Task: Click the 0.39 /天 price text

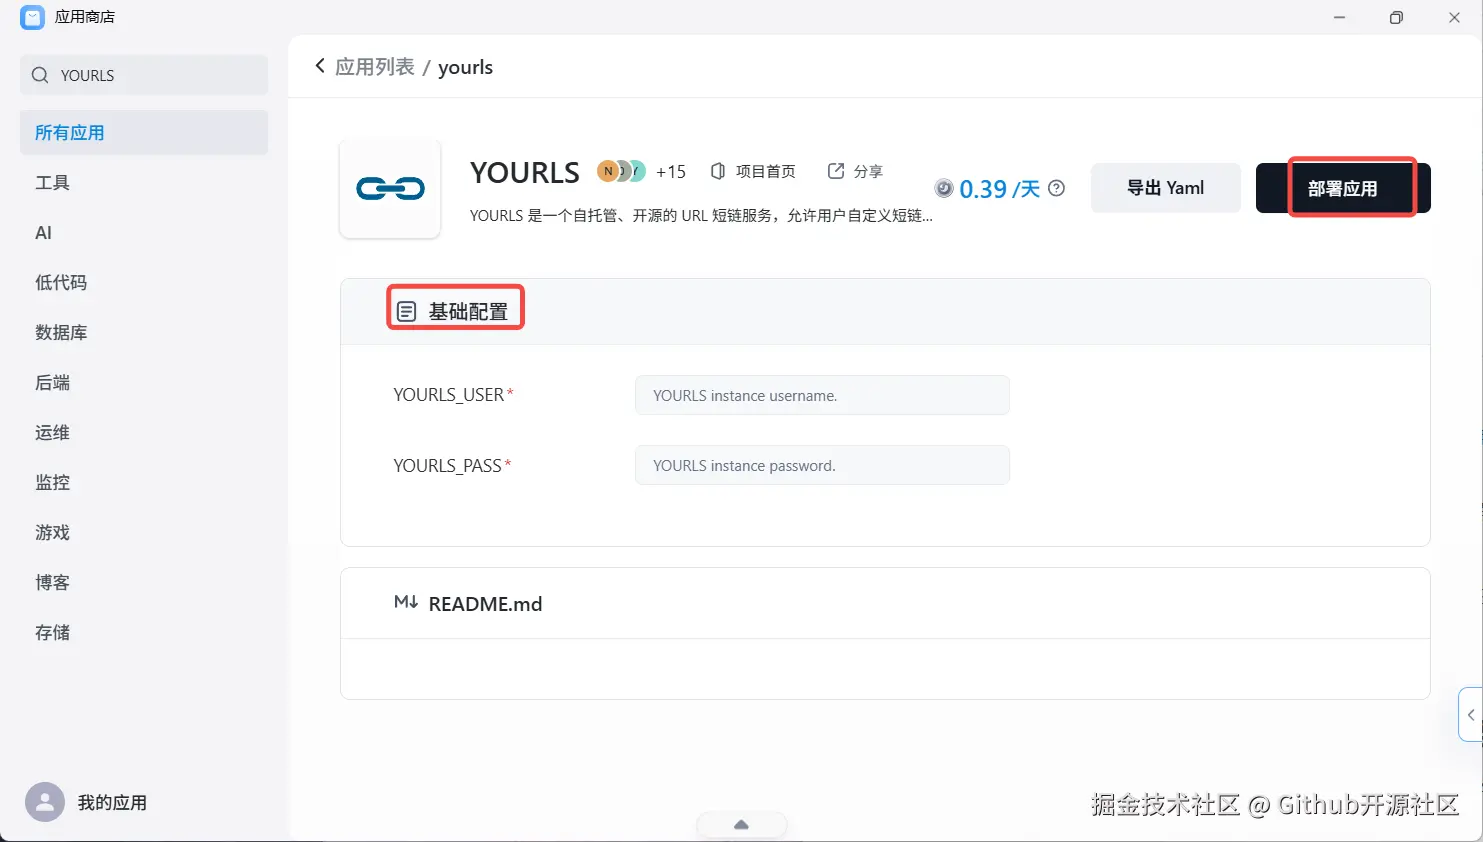Action: click(1000, 189)
